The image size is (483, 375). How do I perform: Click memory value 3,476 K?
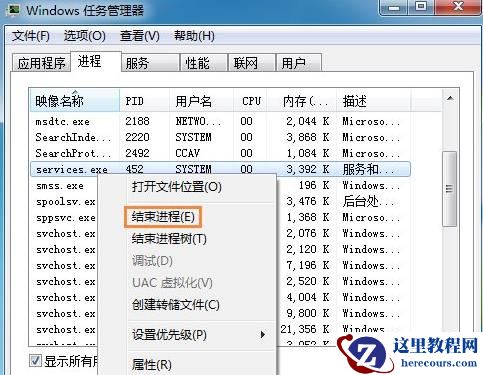308,201
